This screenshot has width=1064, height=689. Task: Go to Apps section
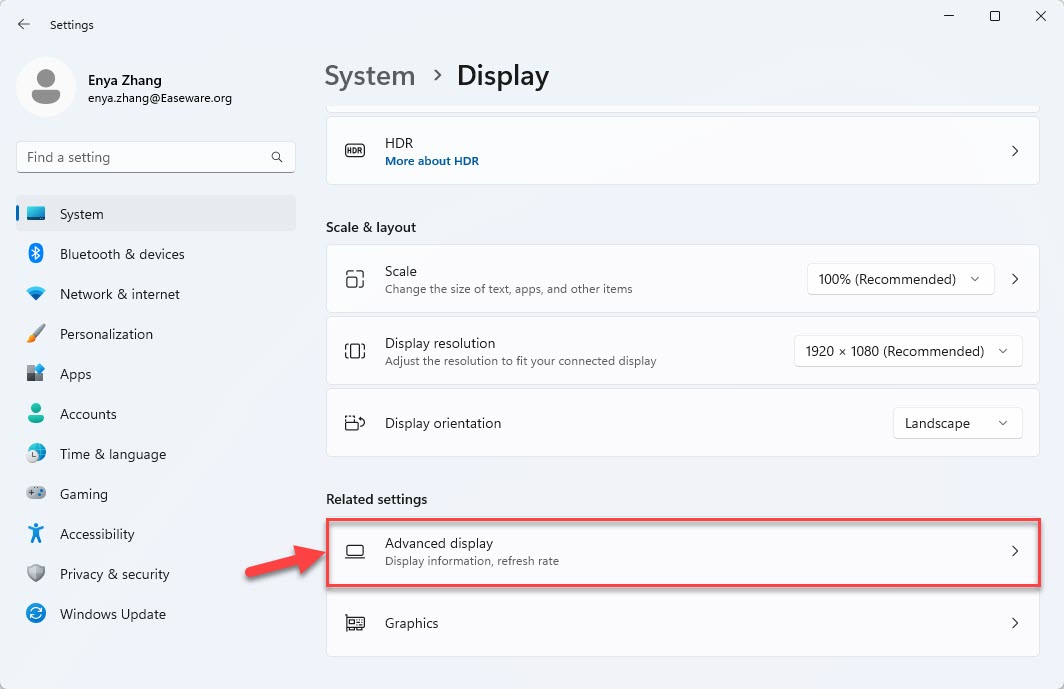pos(156,374)
